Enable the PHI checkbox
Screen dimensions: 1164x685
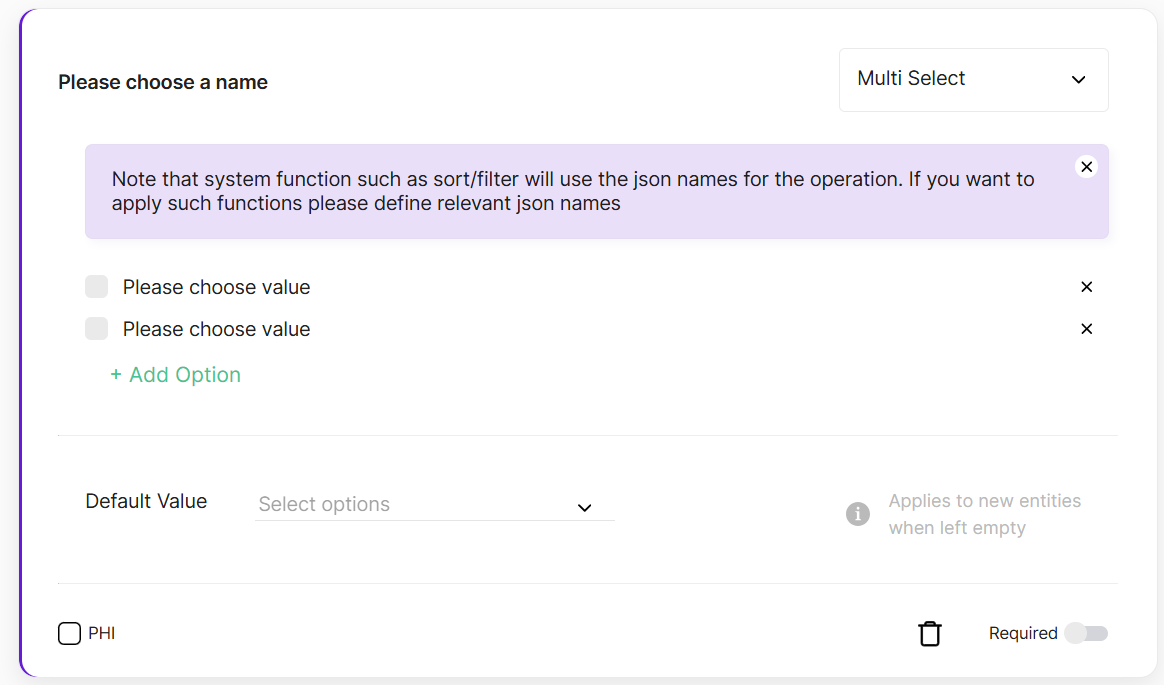(x=69, y=633)
